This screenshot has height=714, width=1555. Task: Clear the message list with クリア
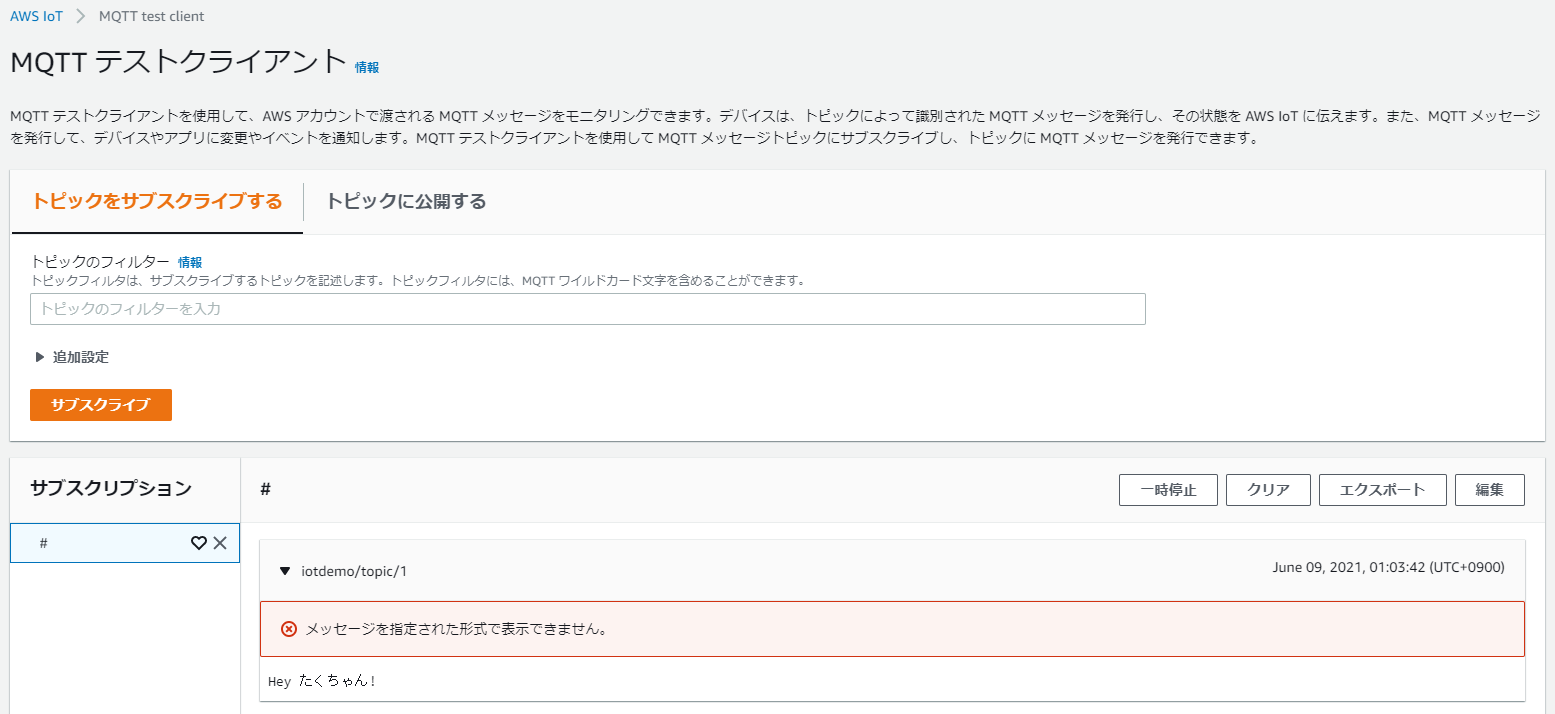(1268, 489)
